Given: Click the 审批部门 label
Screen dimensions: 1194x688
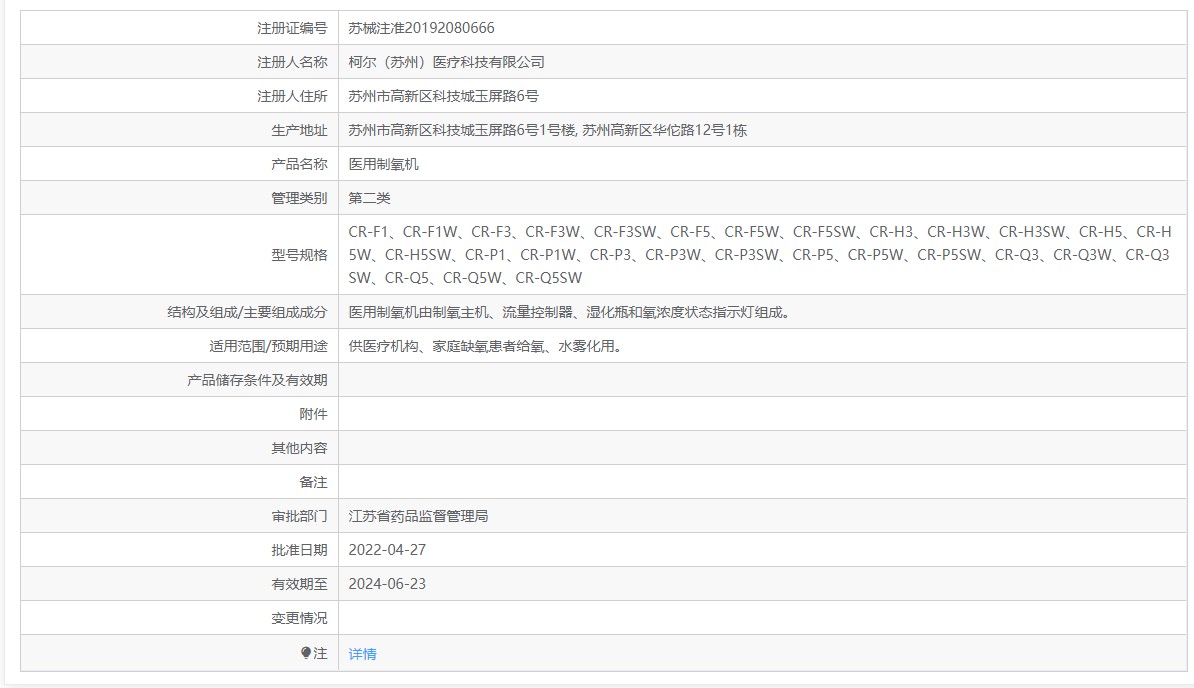Looking at the screenshot, I should click(x=299, y=516).
